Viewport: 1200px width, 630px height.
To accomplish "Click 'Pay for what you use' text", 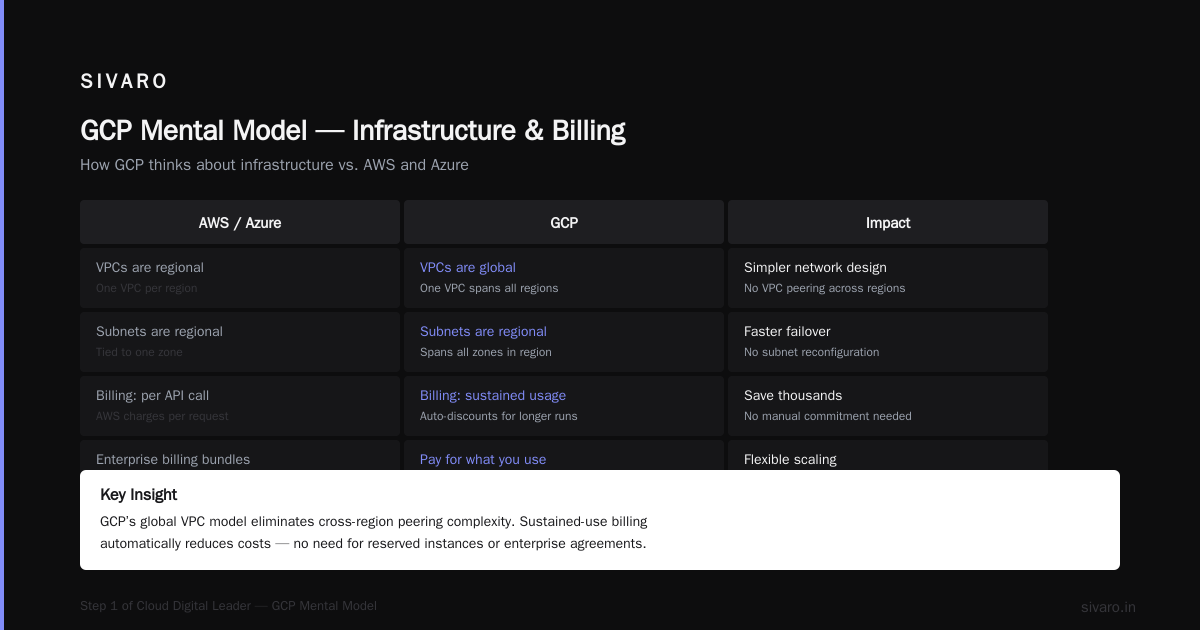I will tap(483, 460).
